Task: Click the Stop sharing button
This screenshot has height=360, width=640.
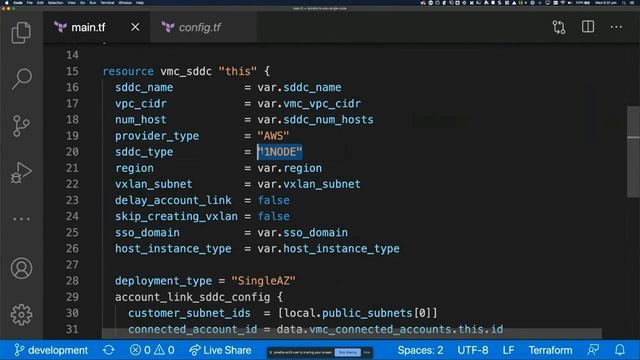Action: click(347, 352)
